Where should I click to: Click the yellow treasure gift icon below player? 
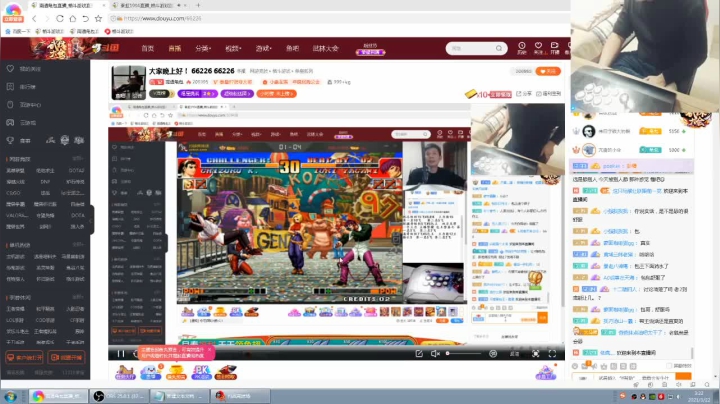176,372
